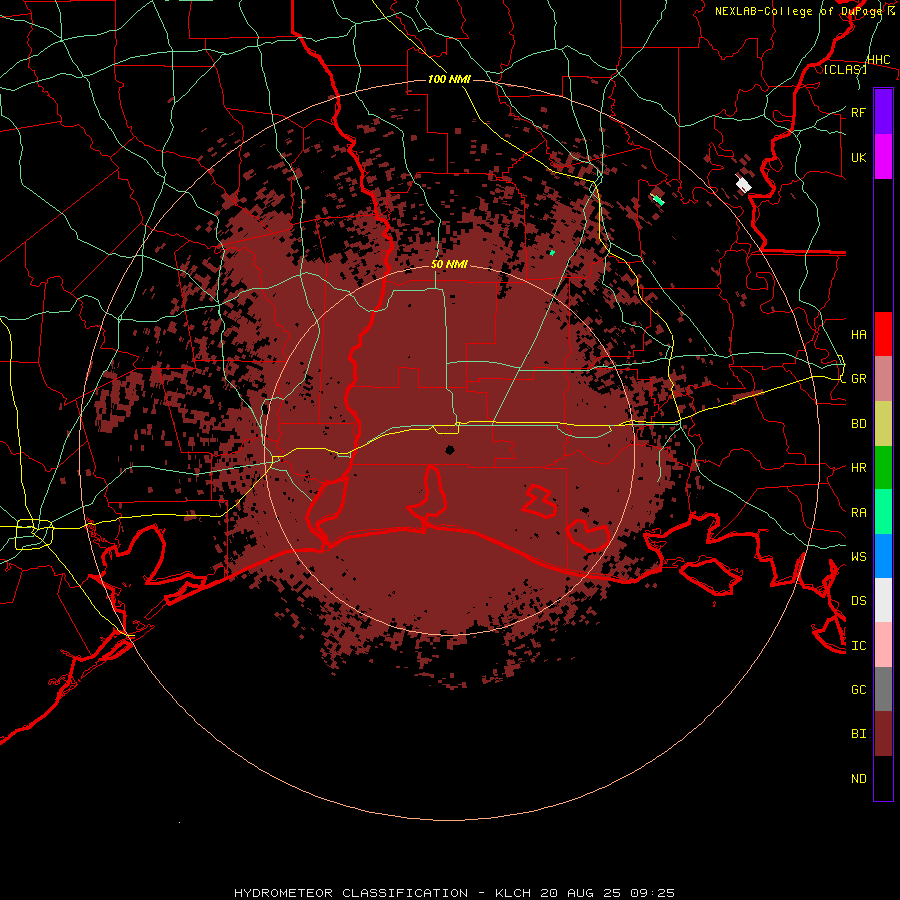Click the Hydrometeor Classification KLCH title caption

pos(454,893)
